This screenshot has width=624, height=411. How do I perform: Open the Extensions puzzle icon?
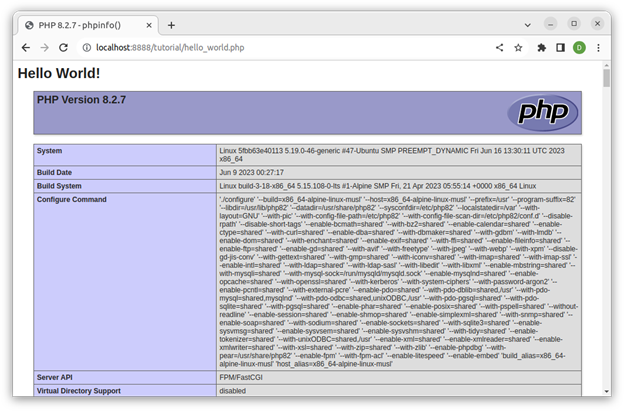(542, 47)
